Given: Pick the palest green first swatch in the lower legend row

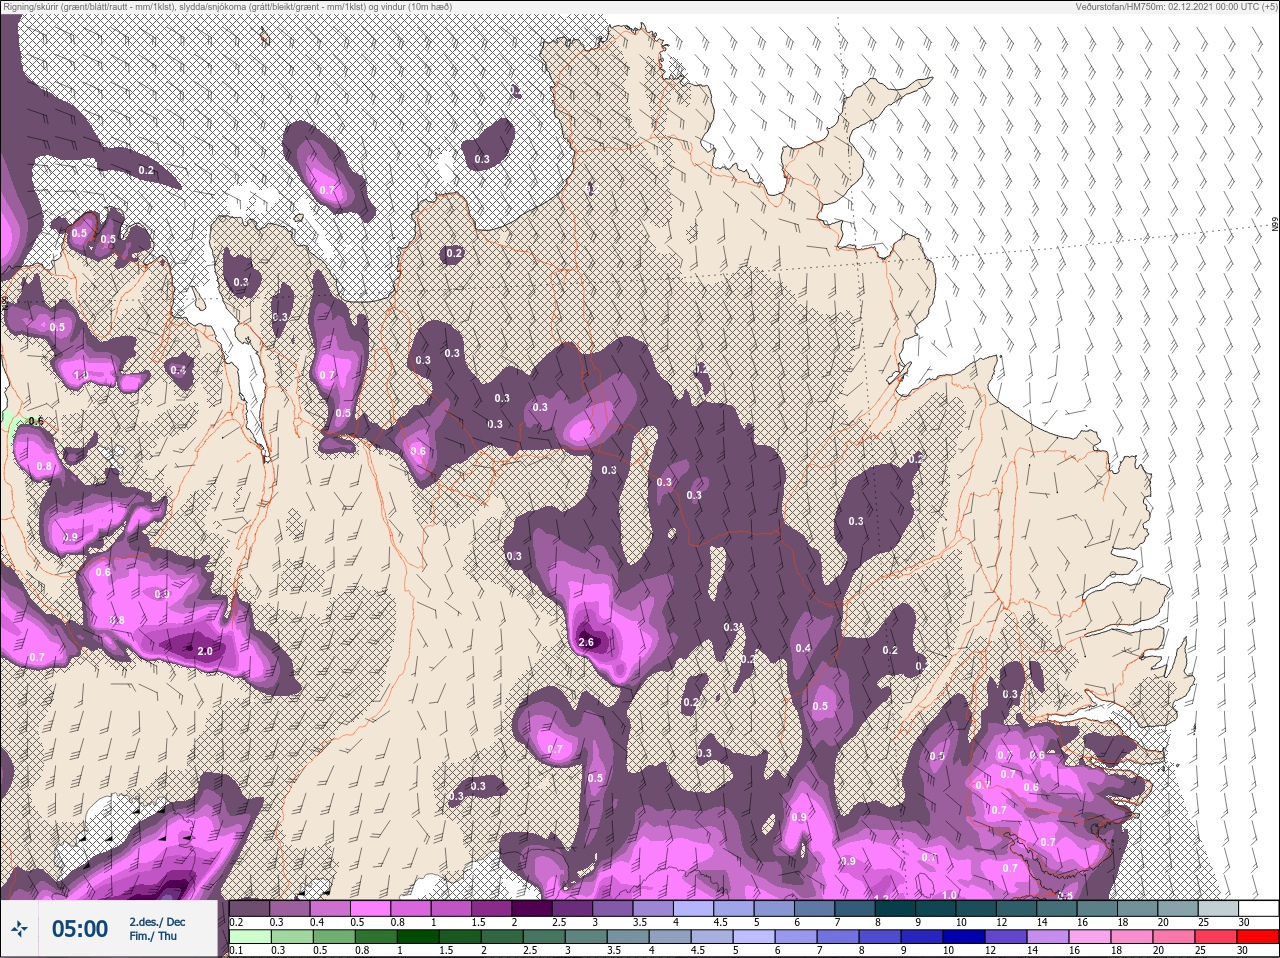Looking at the screenshot, I should coord(250,937).
